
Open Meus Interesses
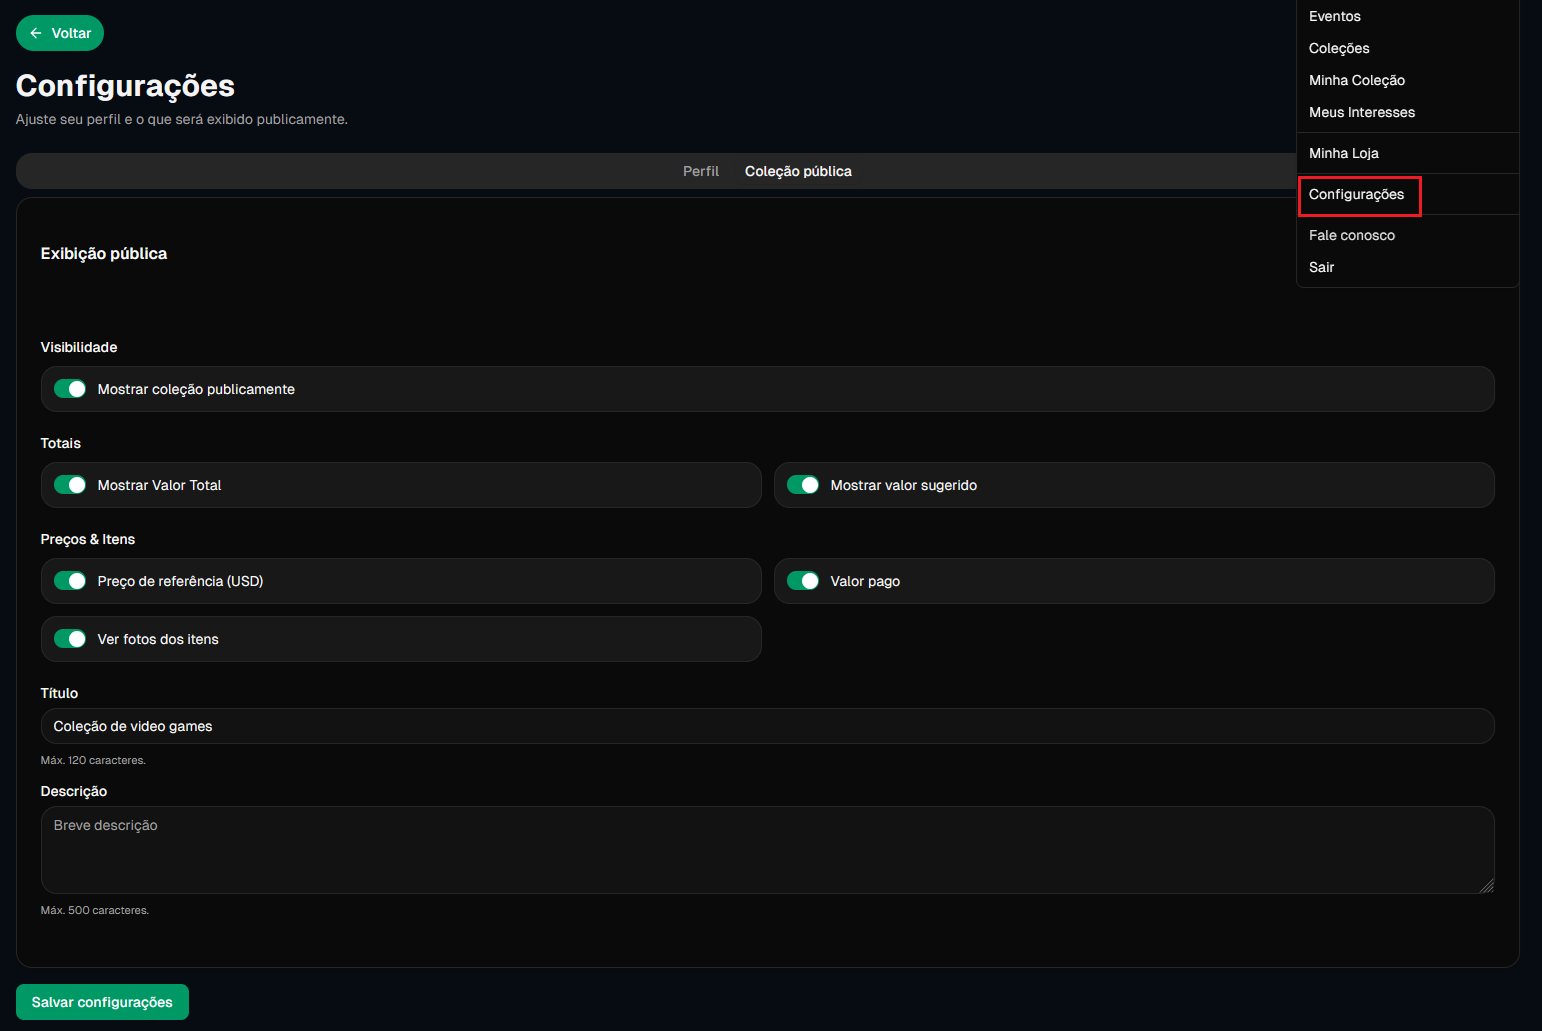pos(1361,112)
